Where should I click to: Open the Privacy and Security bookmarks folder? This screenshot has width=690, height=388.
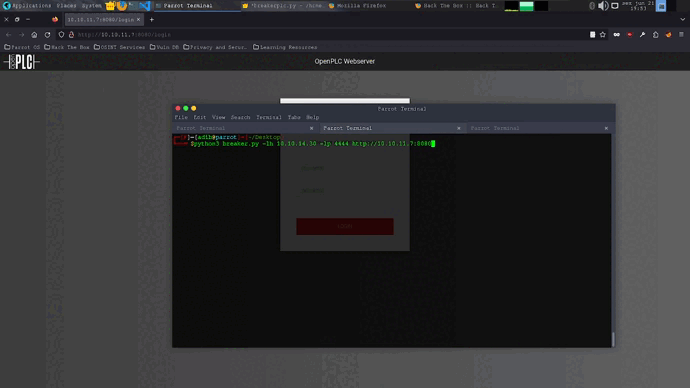coord(215,47)
